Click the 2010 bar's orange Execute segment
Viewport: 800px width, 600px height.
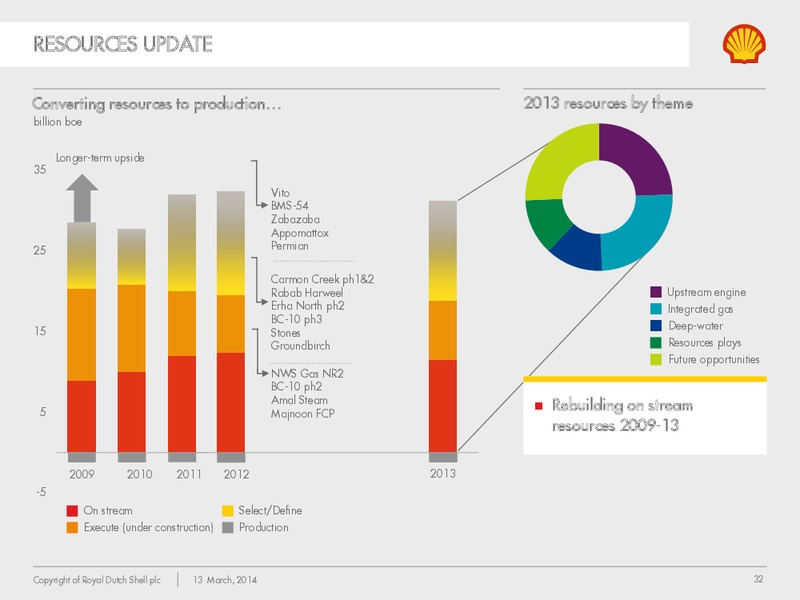pyautogui.click(x=132, y=328)
